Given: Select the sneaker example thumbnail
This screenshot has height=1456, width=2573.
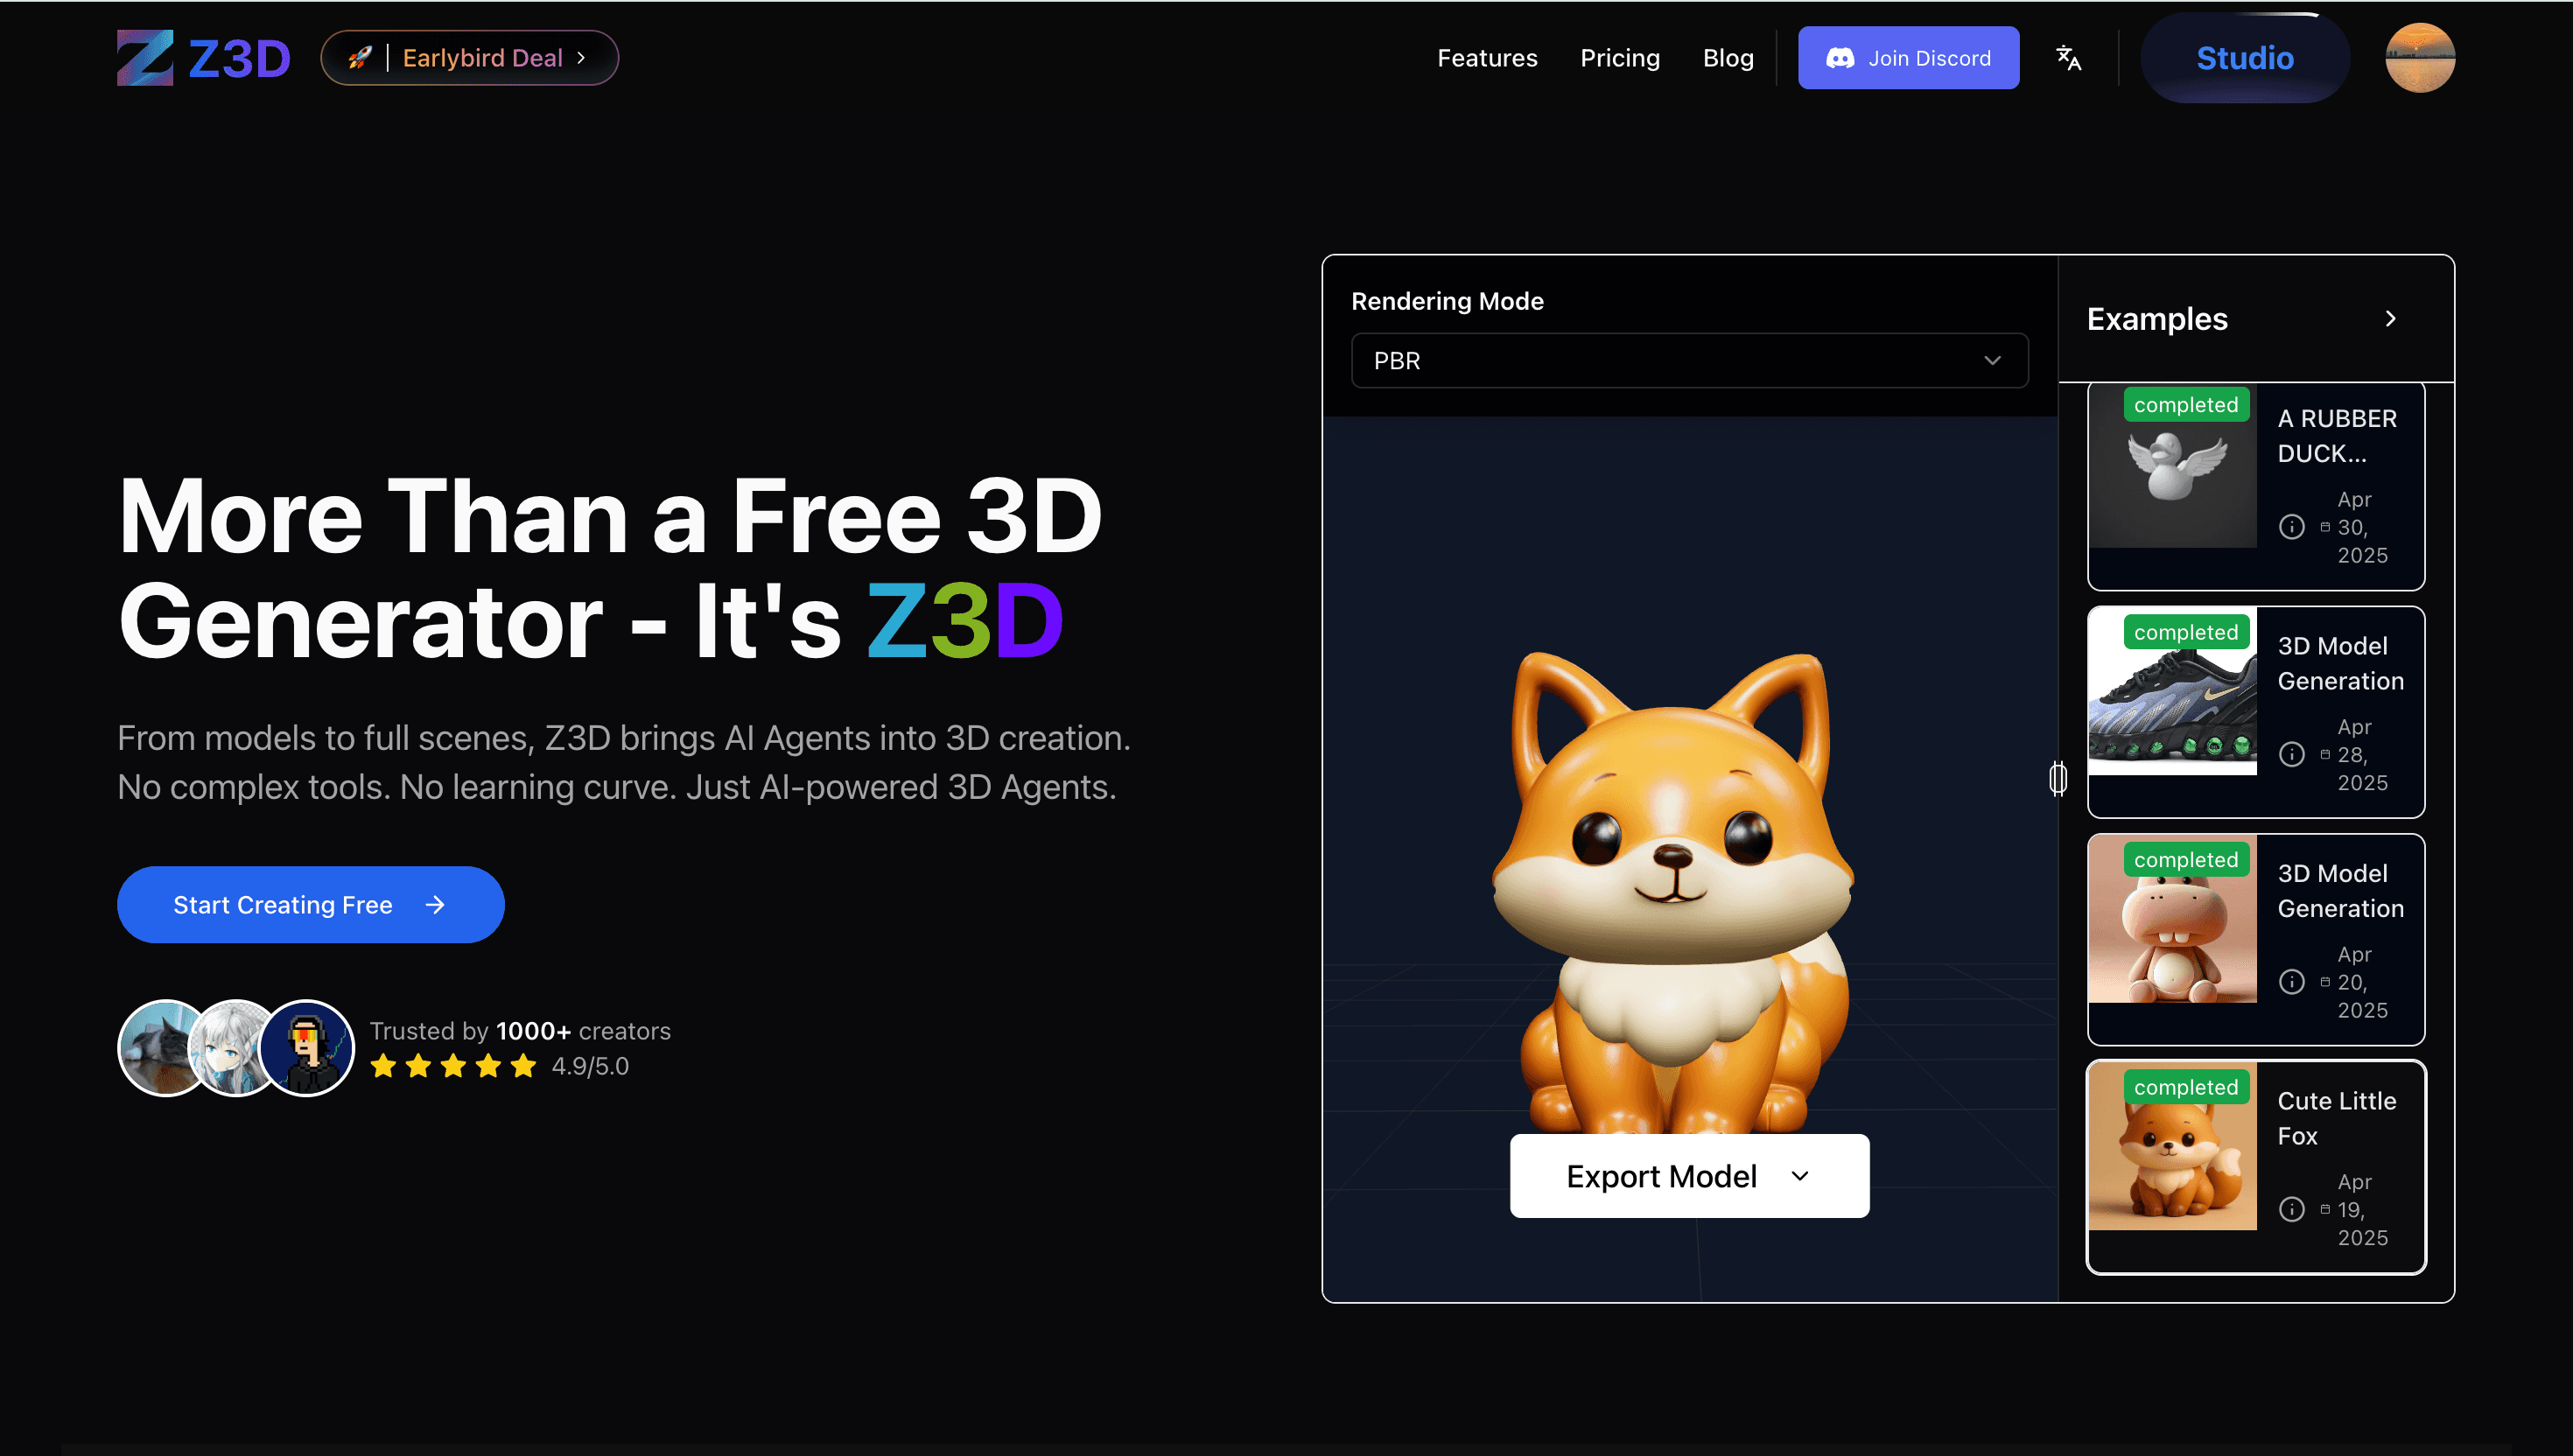Looking at the screenshot, I should tap(2172, 692).
